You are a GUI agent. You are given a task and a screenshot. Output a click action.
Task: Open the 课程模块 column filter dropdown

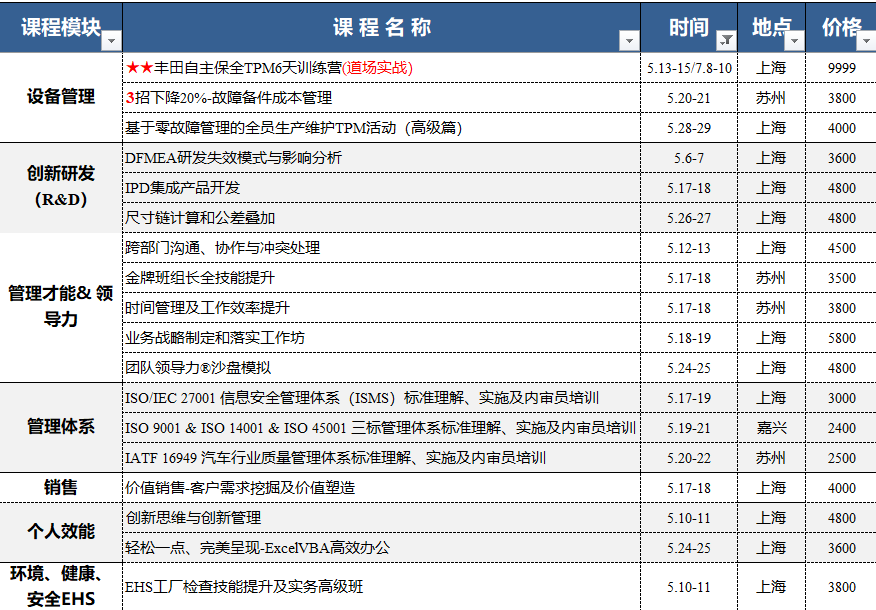coord(111,41)
